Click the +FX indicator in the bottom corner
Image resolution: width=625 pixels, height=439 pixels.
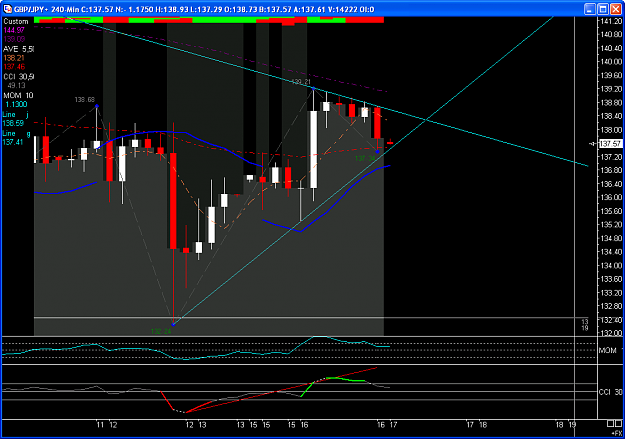617,433
